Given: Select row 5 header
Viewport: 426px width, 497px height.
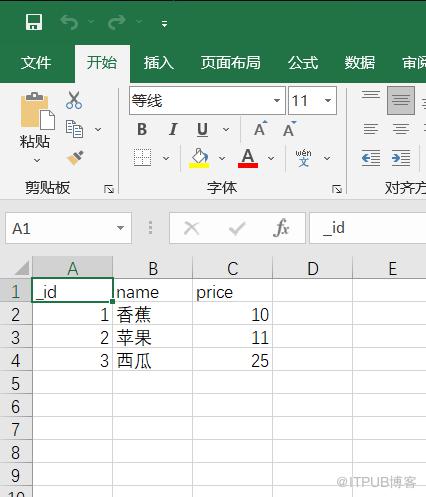Looking at the screenshot, I should [16, 383].
